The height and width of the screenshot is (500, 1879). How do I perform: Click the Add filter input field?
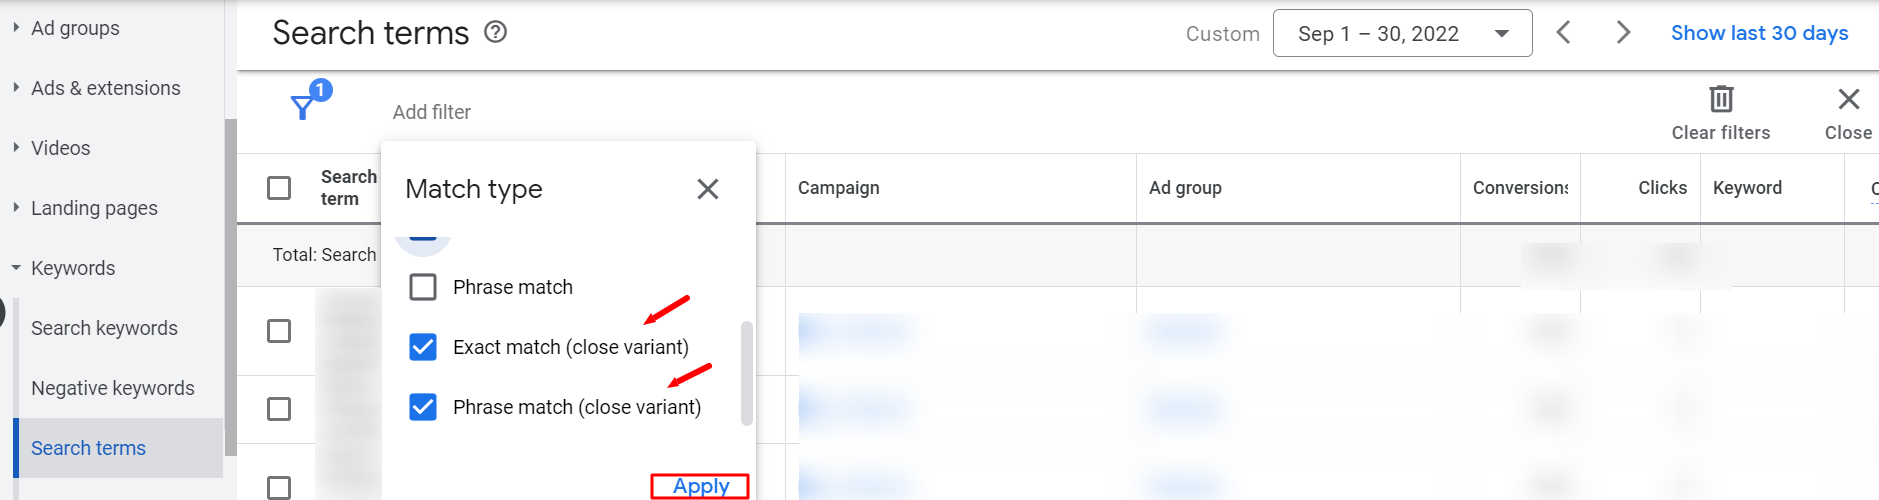pyautogui.click(x=432, y=112)
